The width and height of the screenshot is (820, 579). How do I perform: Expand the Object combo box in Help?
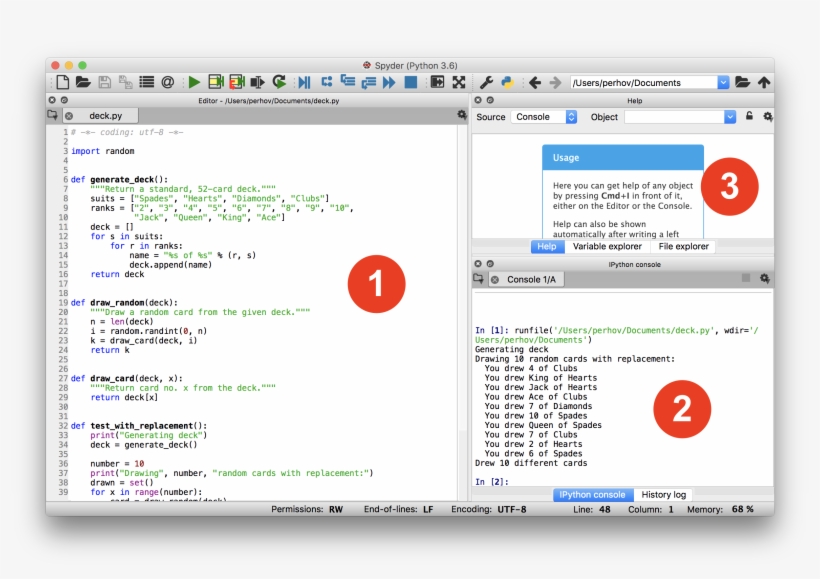[729, 117]
